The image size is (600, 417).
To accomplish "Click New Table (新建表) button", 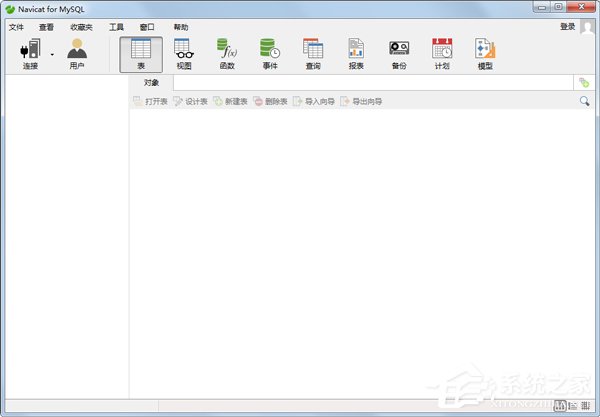I will [x=230, y=101].
